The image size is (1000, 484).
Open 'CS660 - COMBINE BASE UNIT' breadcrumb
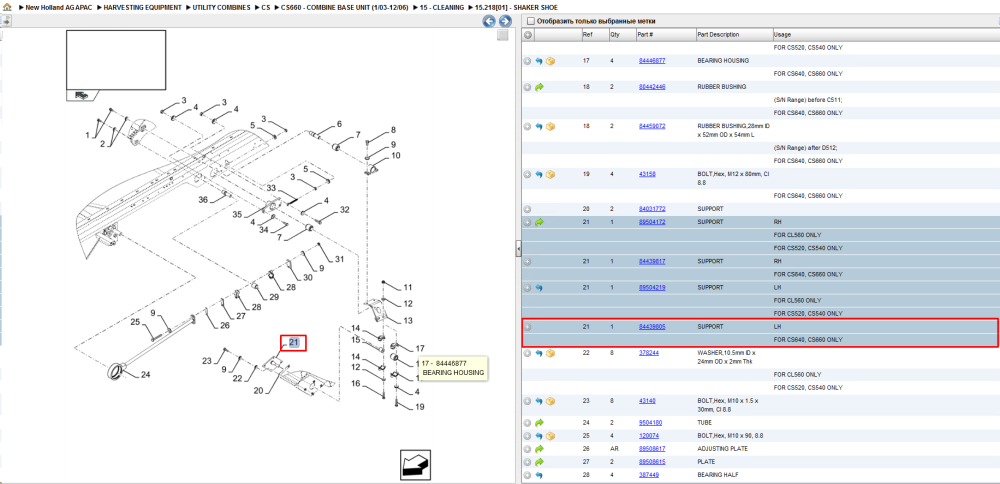(x=342, y=7)
